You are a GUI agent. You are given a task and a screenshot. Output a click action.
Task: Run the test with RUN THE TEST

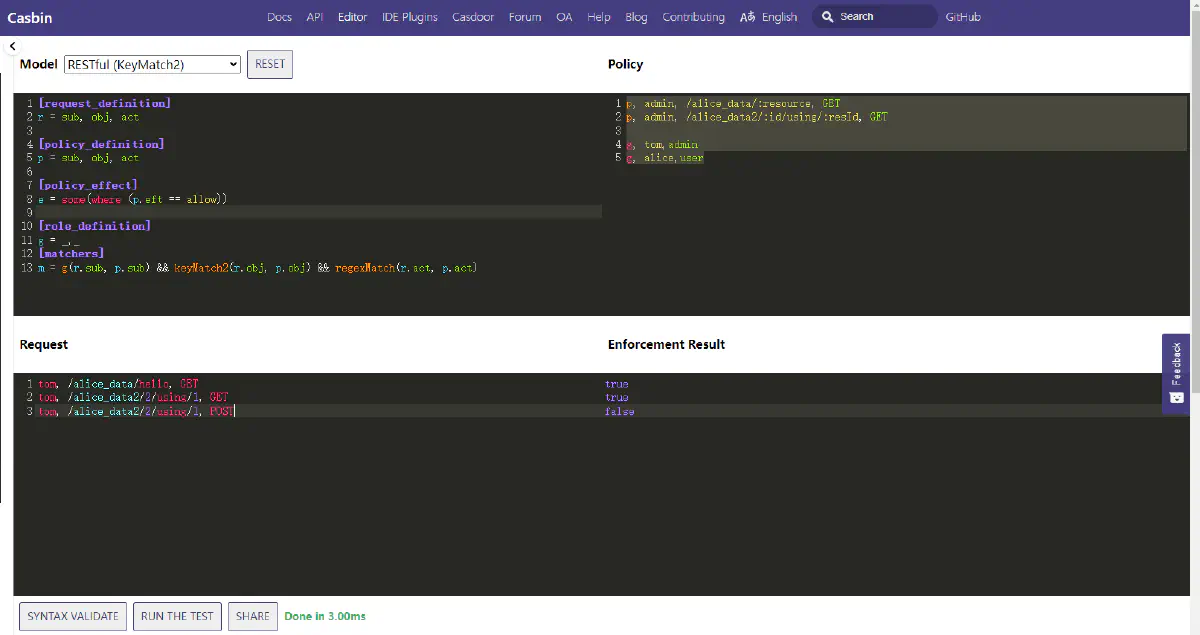coord(177,616)
